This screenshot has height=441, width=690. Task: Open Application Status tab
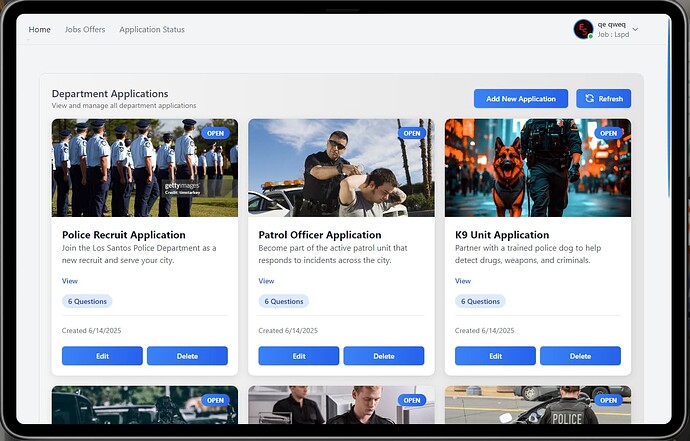click(x=152, y=29)
